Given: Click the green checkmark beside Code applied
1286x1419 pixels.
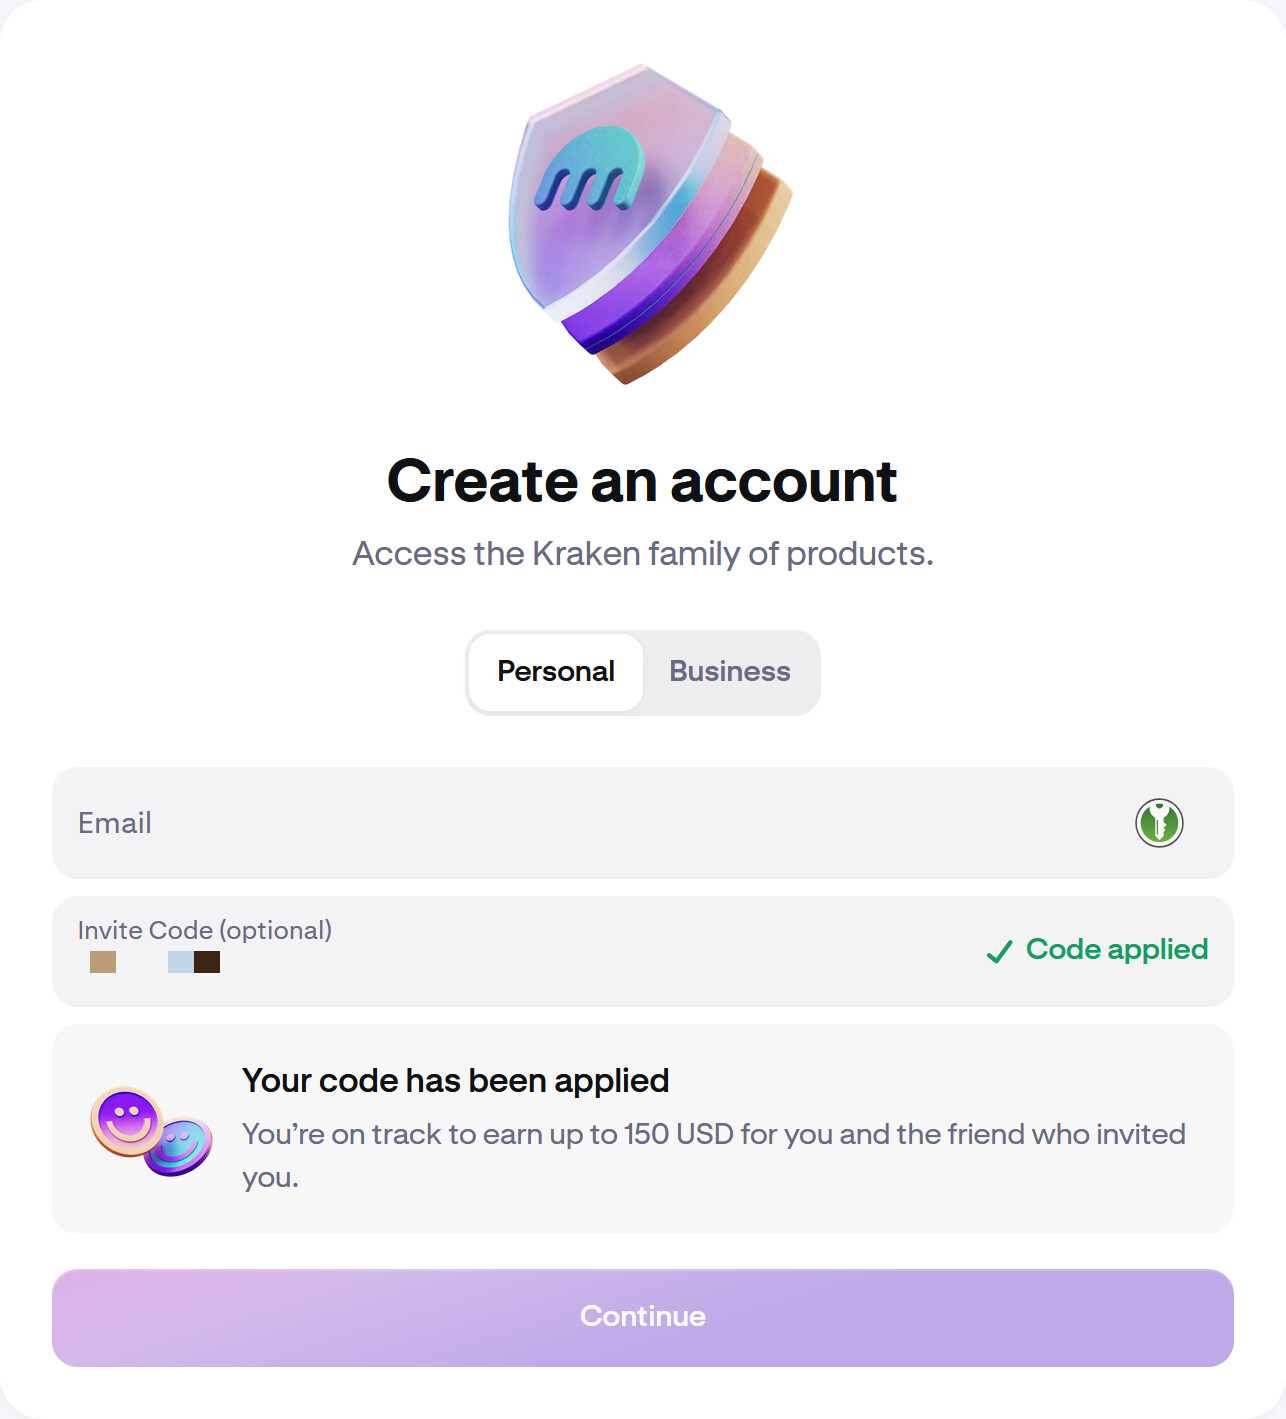Looking at the screenshot, I should (999, 951).
